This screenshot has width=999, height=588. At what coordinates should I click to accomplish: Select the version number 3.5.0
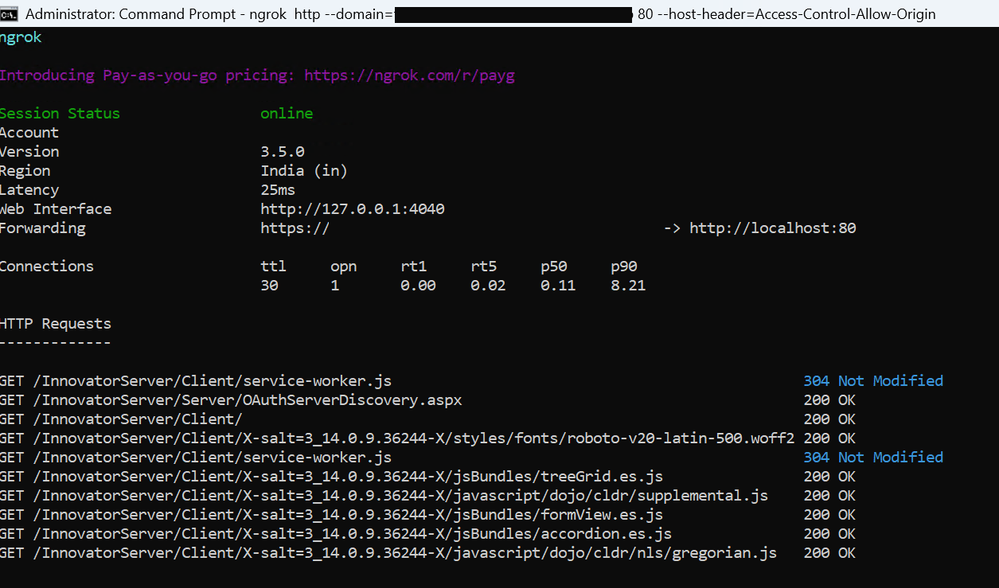click(x=282, y=152)
